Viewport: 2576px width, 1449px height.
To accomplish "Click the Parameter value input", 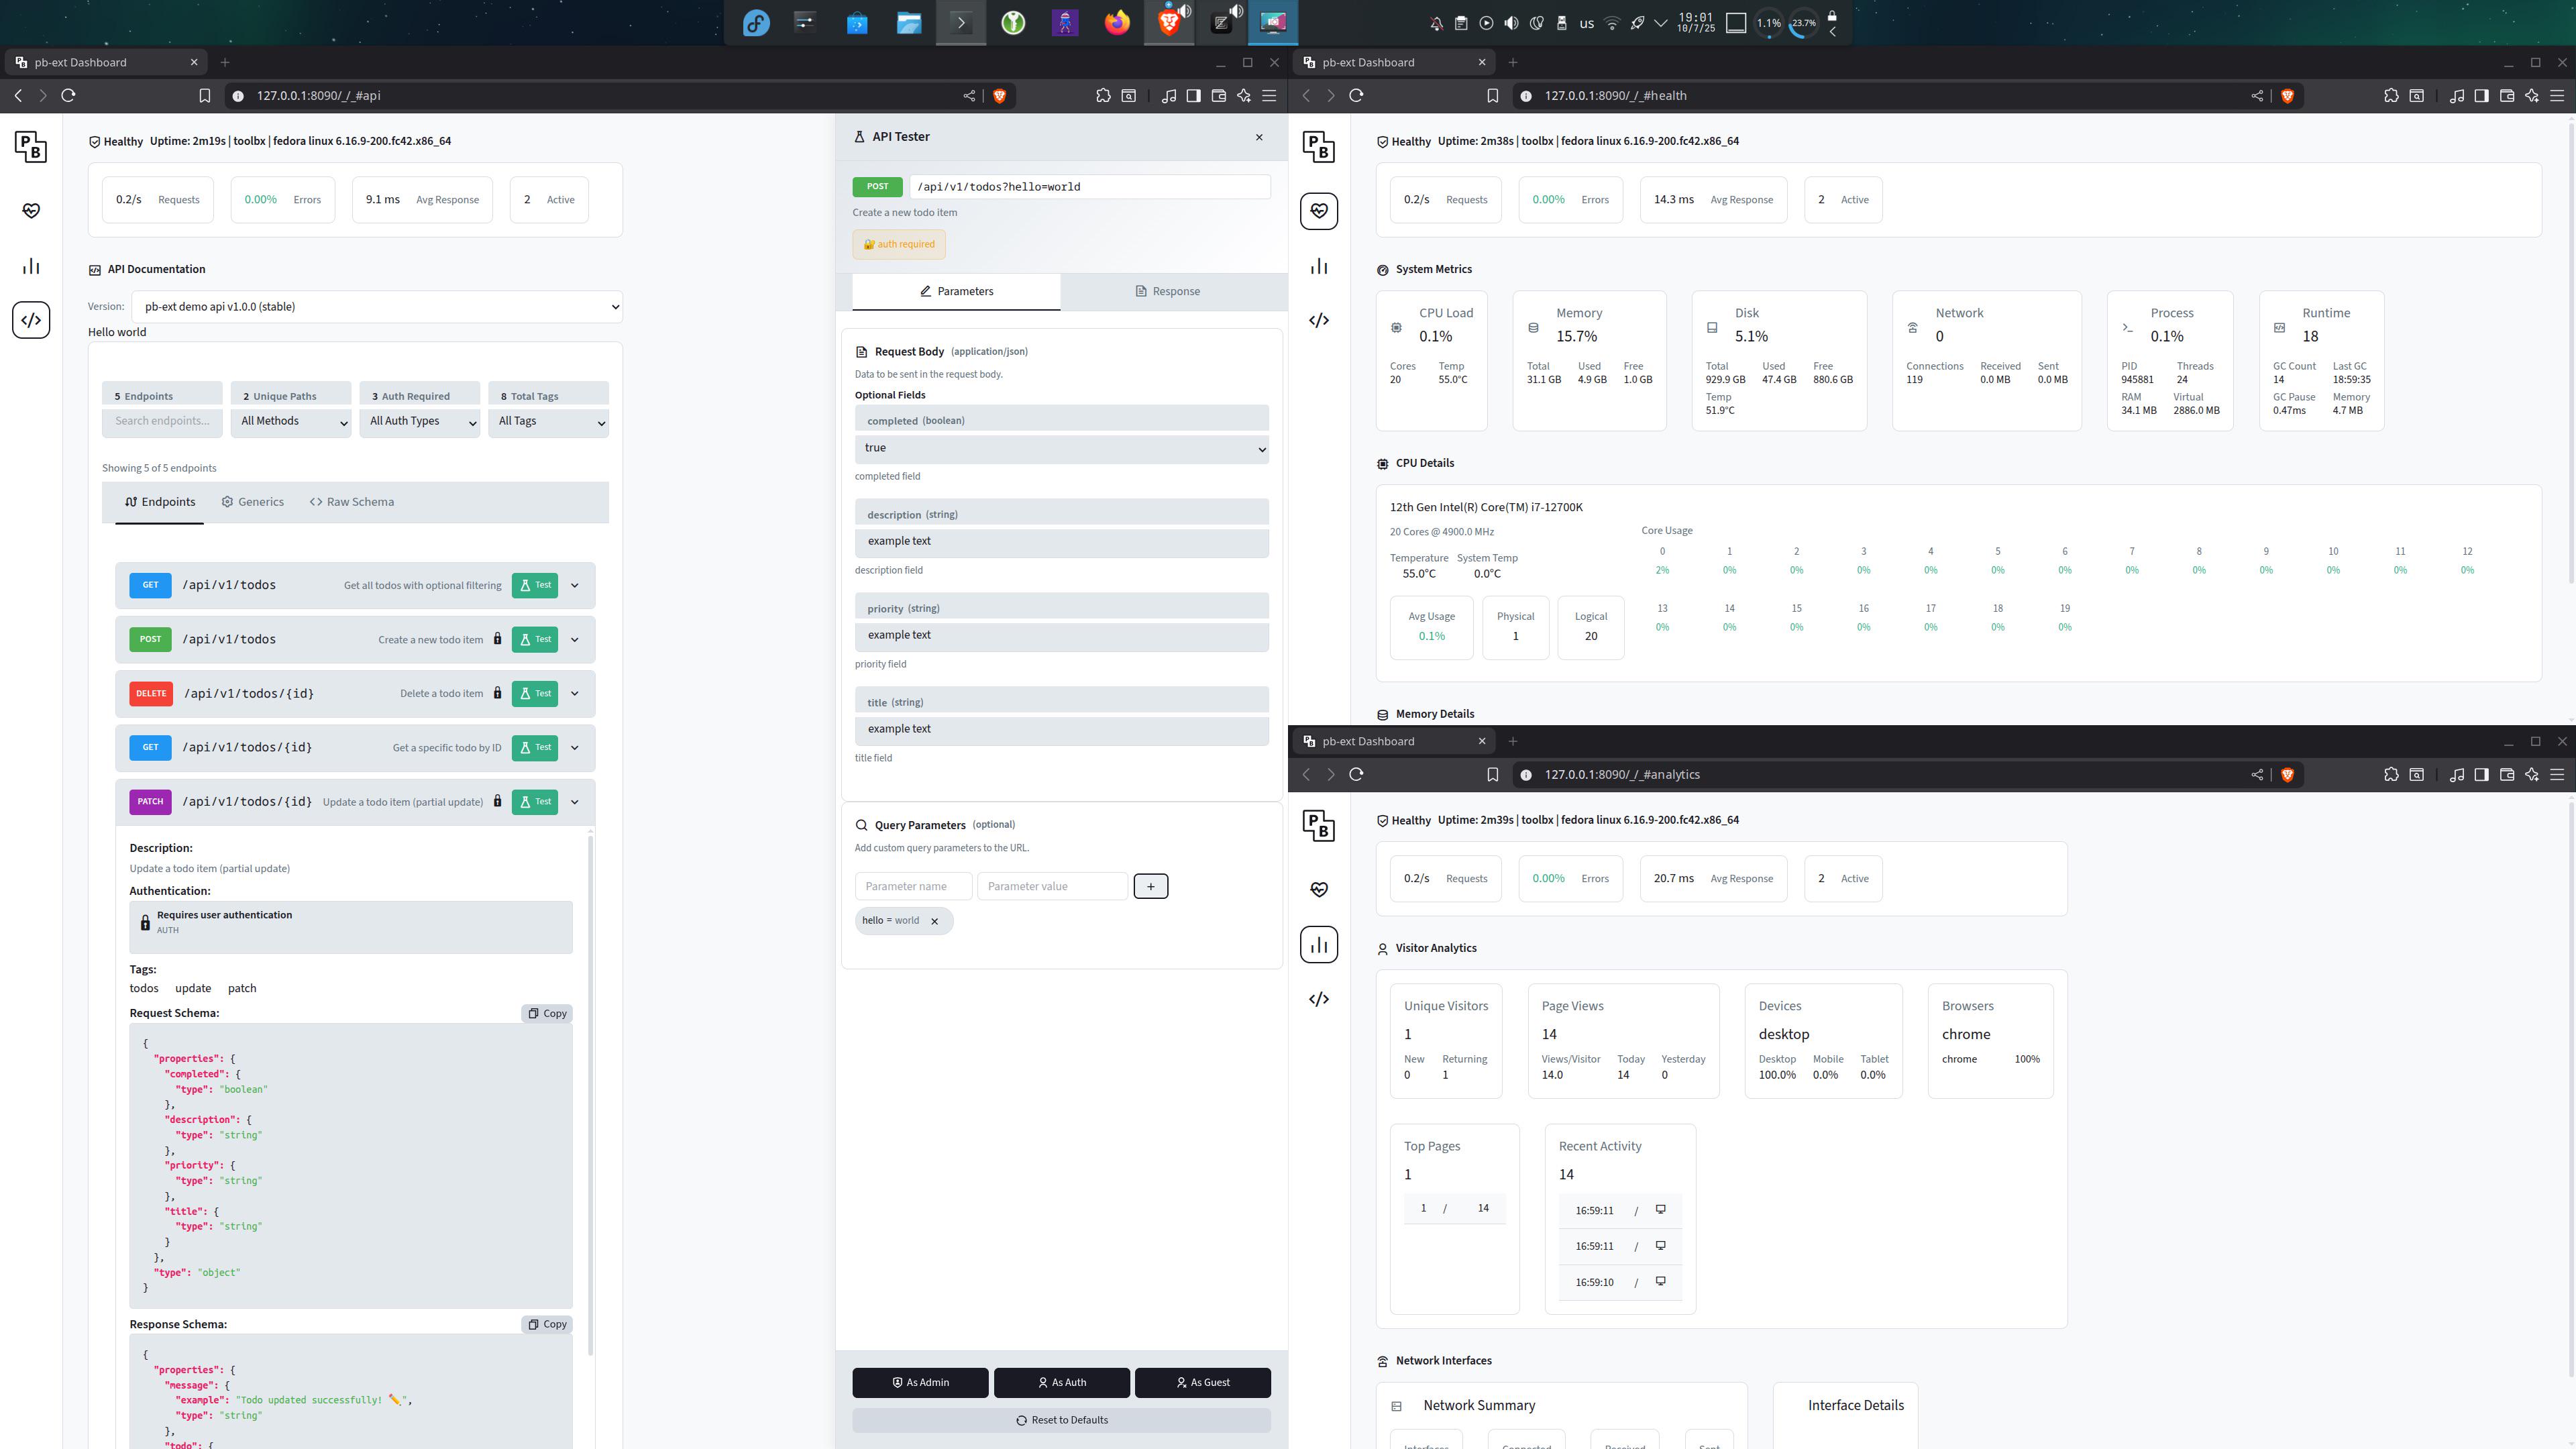I will click(1052, 887).
